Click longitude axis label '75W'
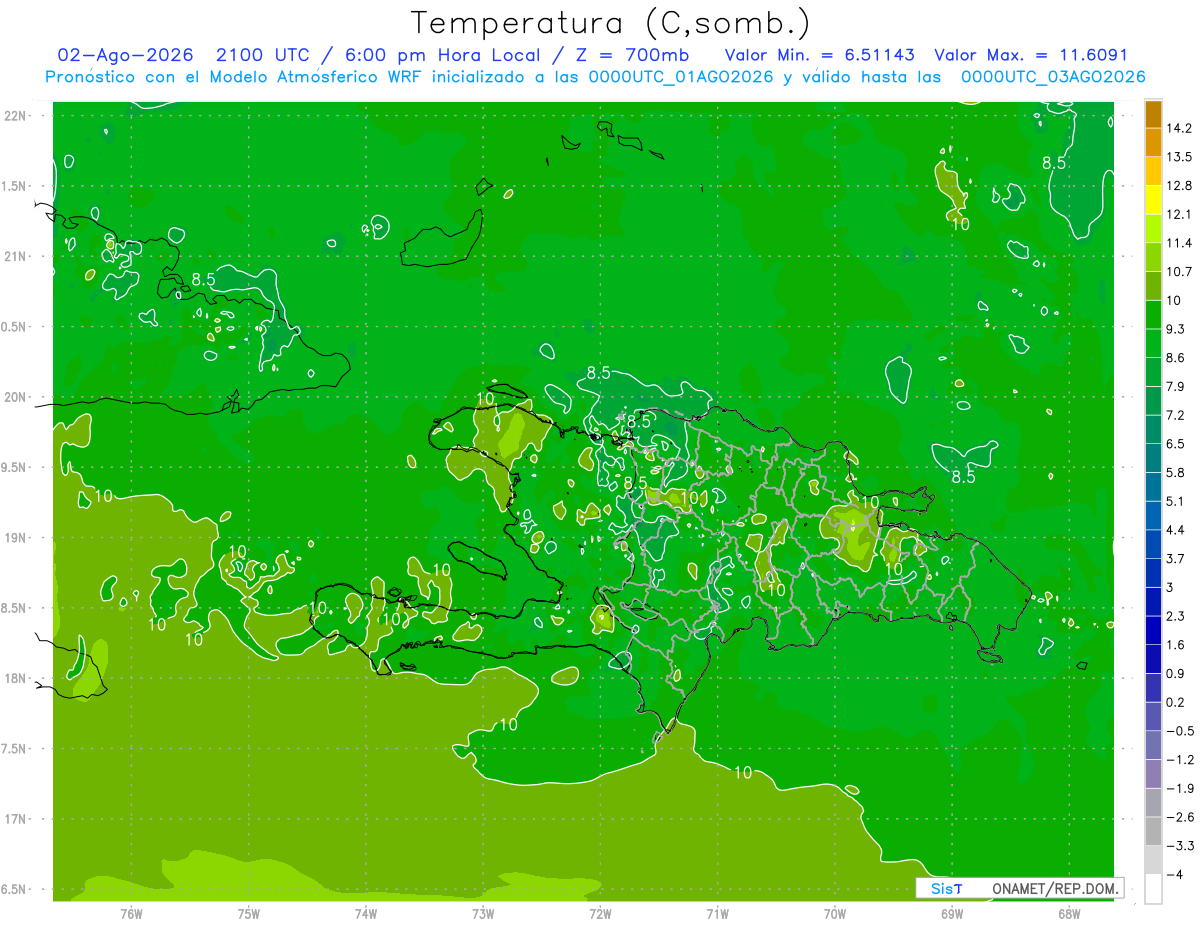The width and height of the screenshot is (1200, 927). click(249, 914)
